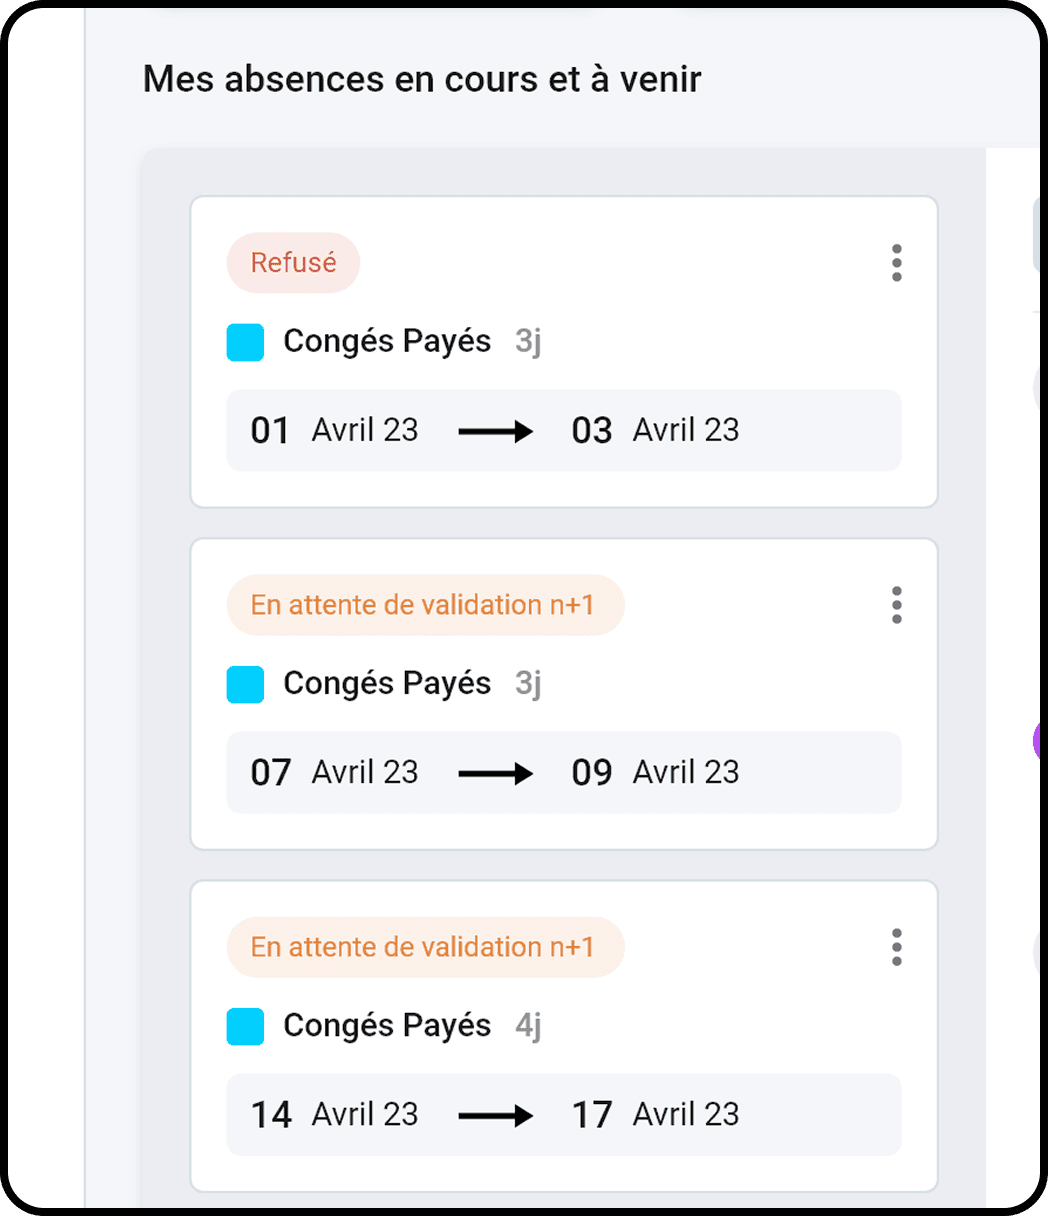Screen dimensions: 1048x1216
Task: Click the blue color square on the Refusé card
Action: pos(245,342)
